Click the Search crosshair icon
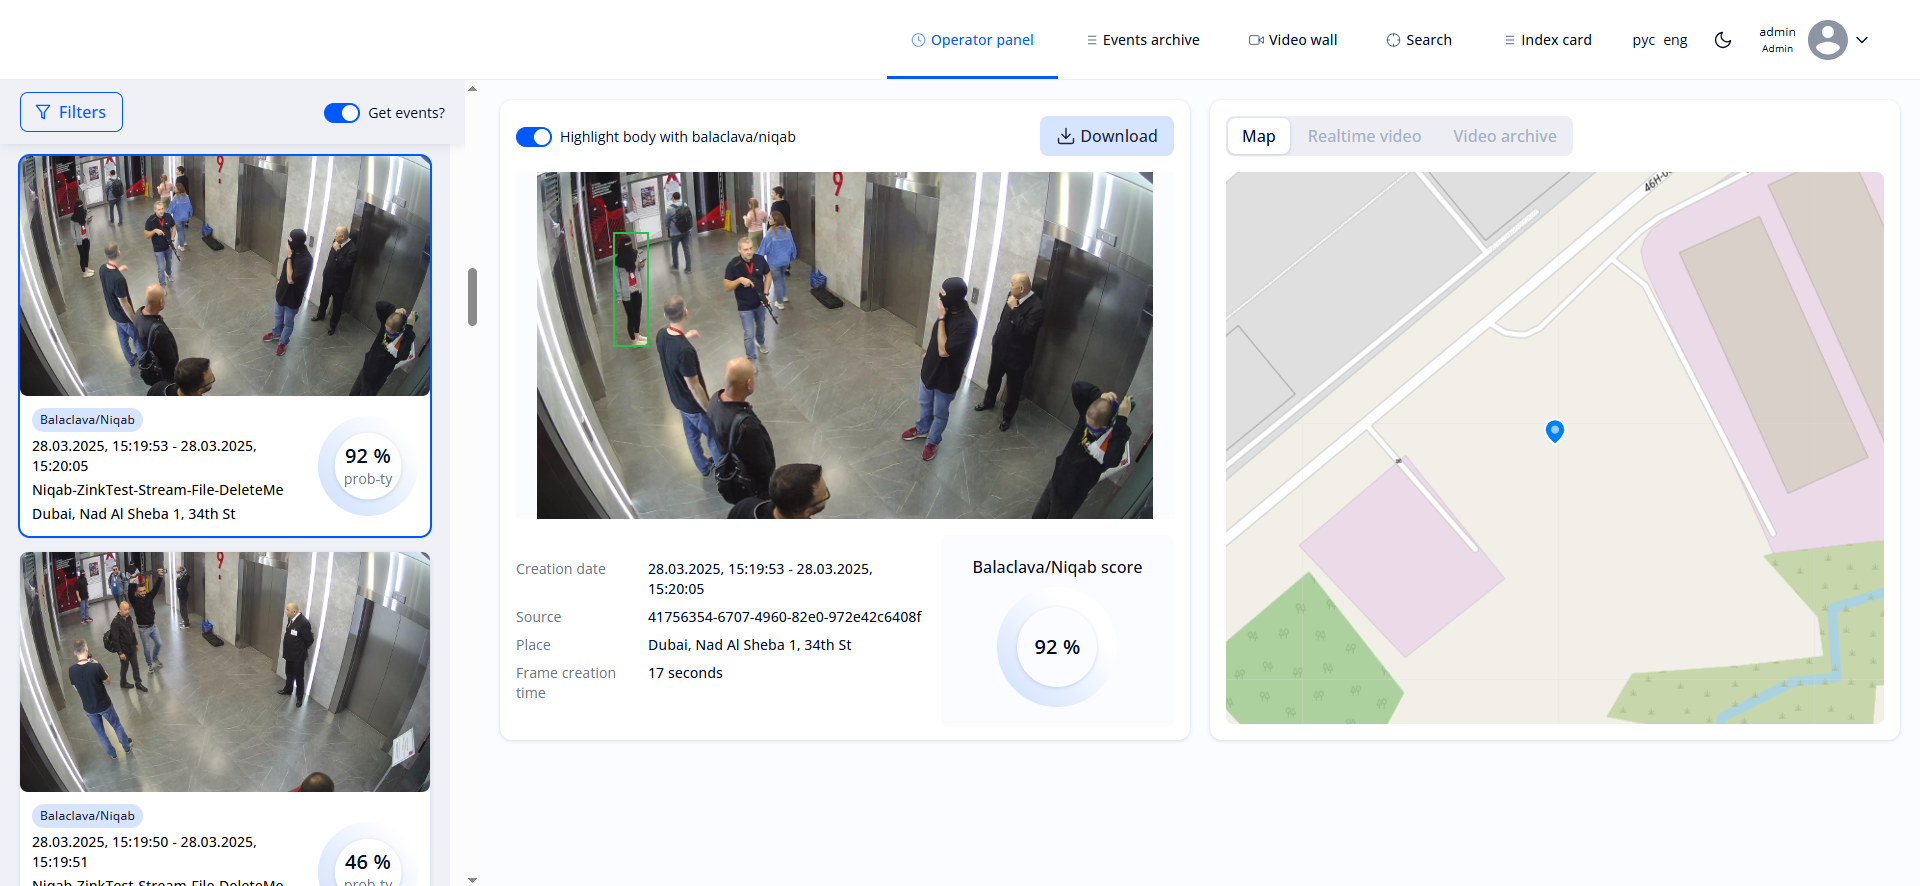This screenshot has width=1920, height=886. click(x=1393, y=40)
